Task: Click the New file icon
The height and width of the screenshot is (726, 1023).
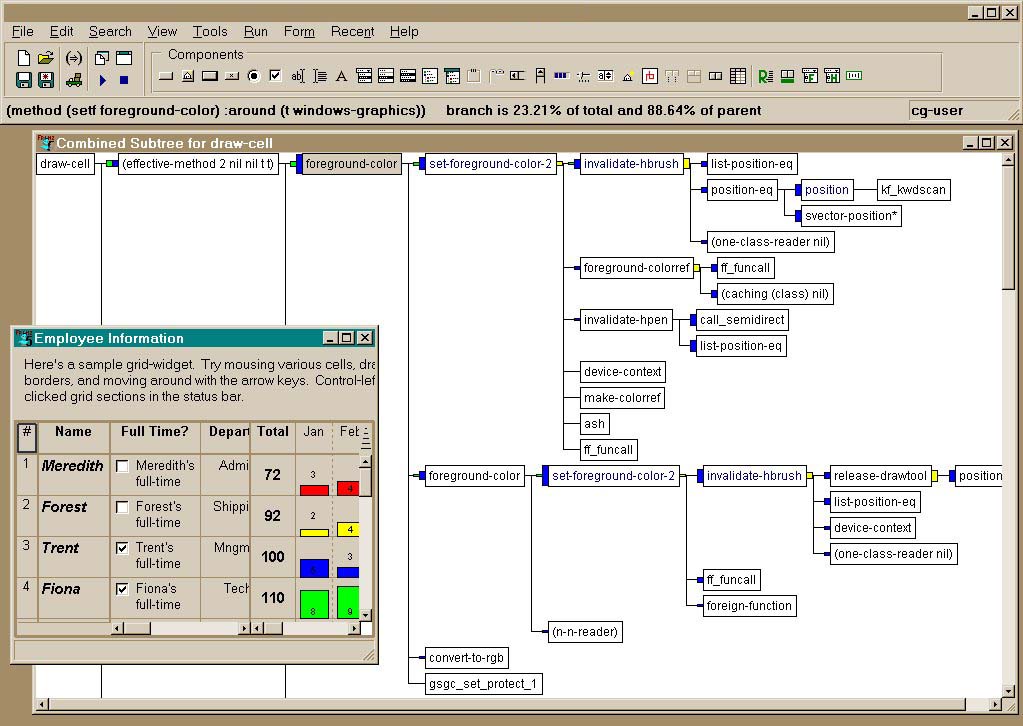Action: tap(24, 58)
